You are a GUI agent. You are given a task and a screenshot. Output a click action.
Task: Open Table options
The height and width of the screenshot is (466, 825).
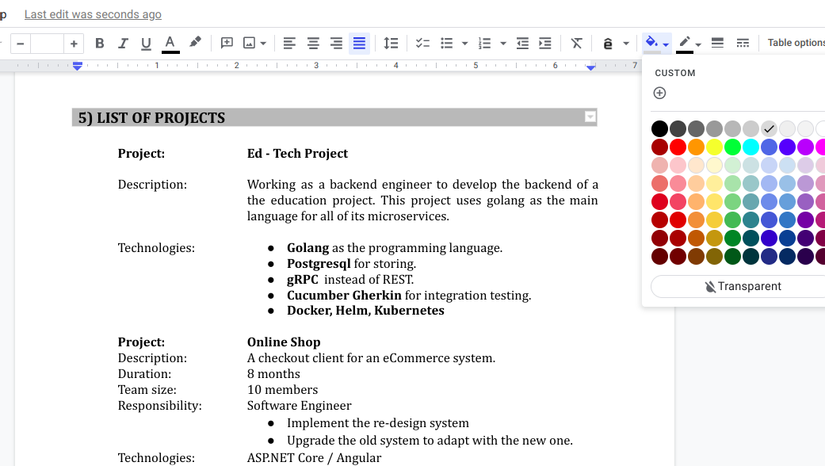[796, 43]
